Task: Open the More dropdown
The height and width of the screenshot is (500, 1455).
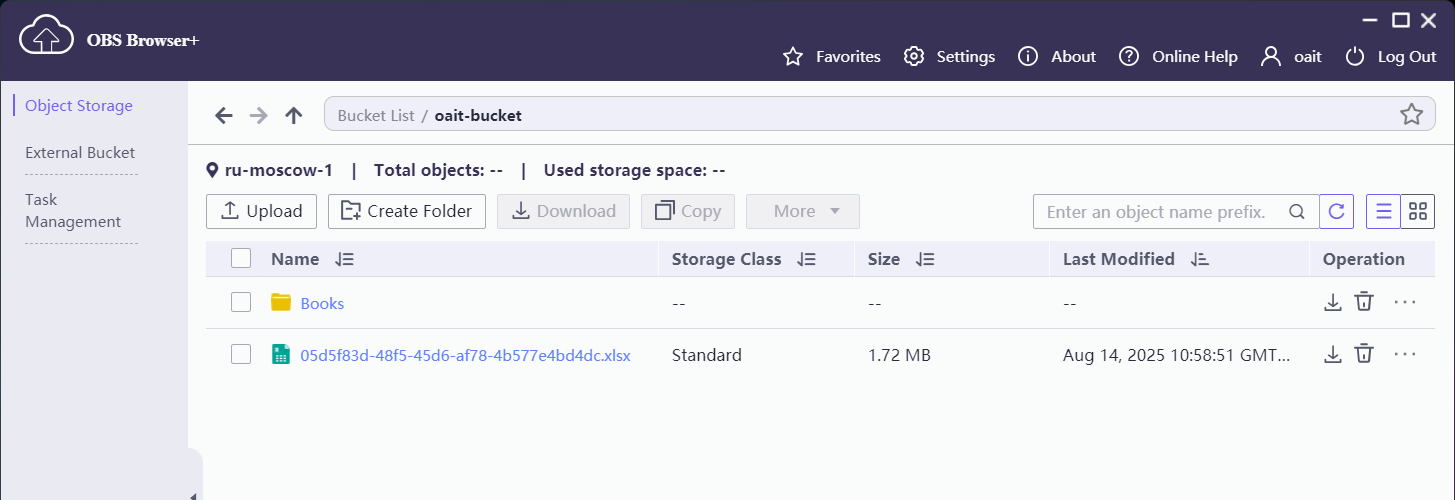Action: tap(803, 211)
